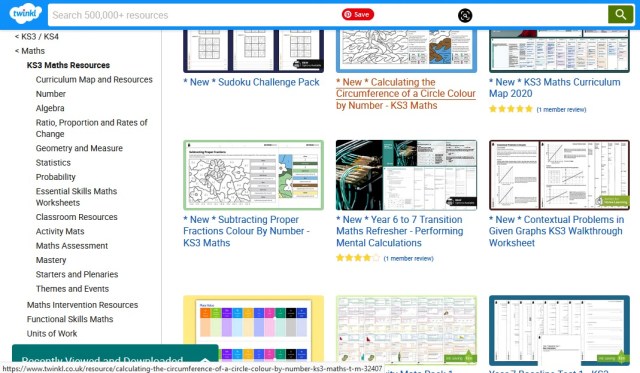Open 1 member review for Curriculum Map
Screen dimensions: 640x373
pyautogui.click(x=561, y=109)
